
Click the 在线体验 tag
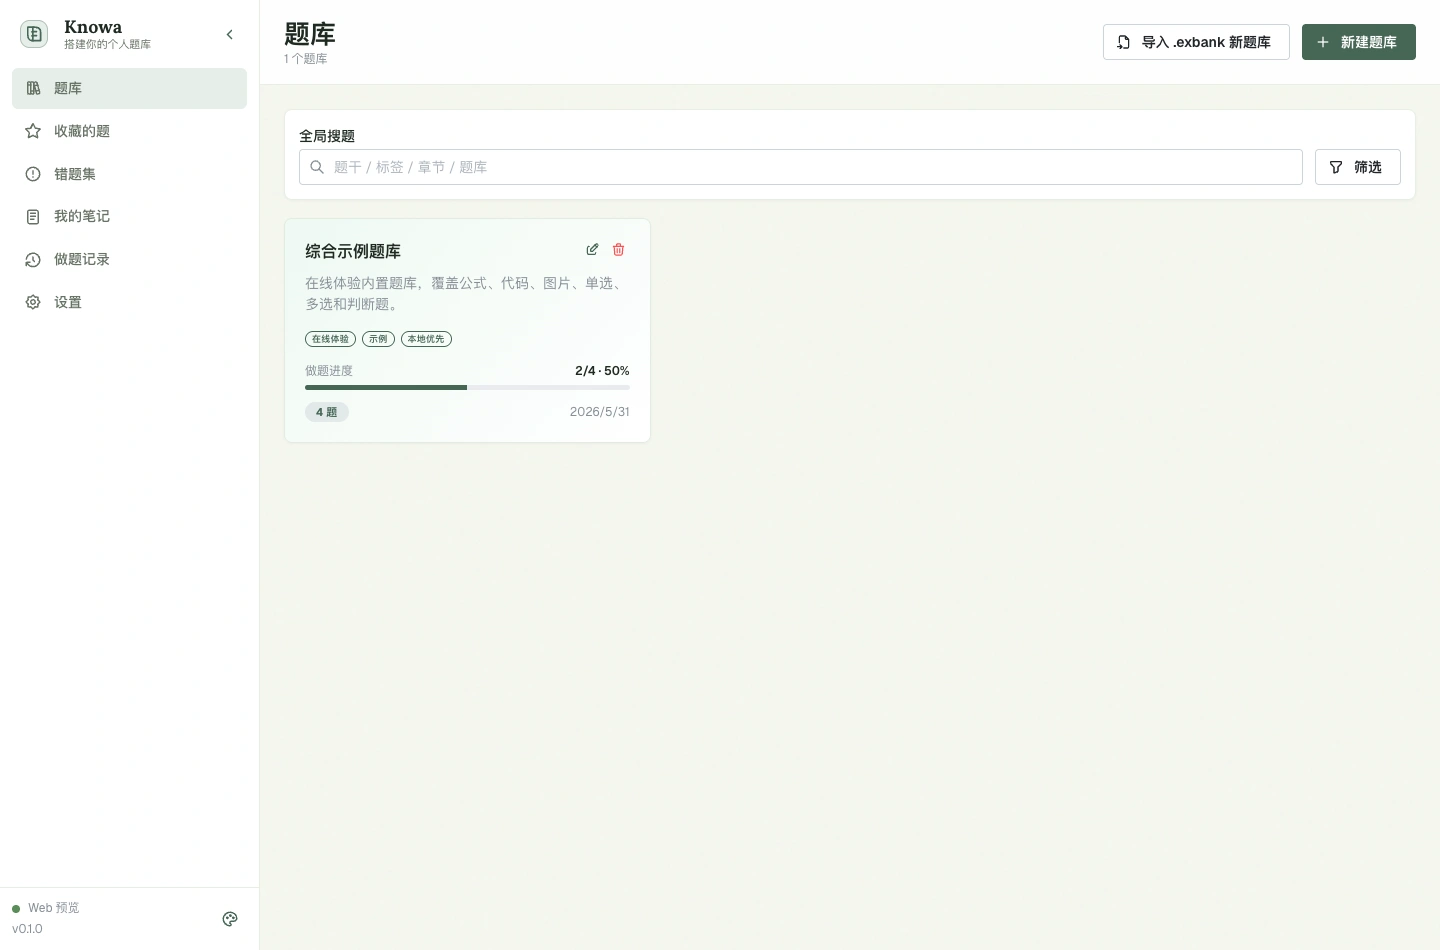click(x=330, y=339)
